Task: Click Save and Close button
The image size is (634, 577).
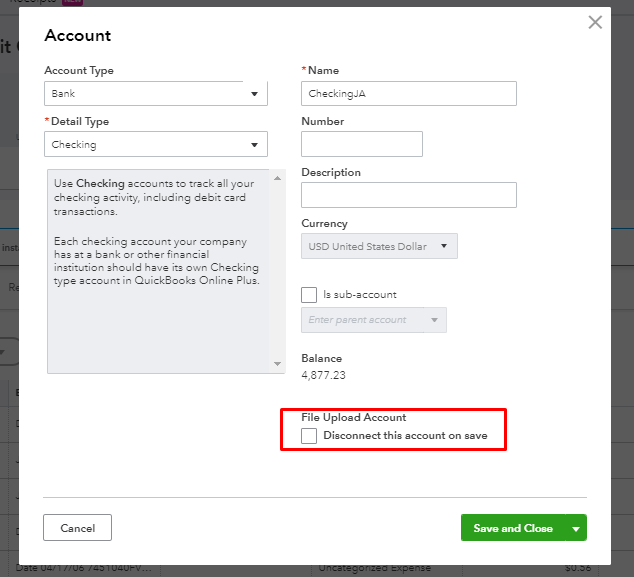Action: (513, 528)
